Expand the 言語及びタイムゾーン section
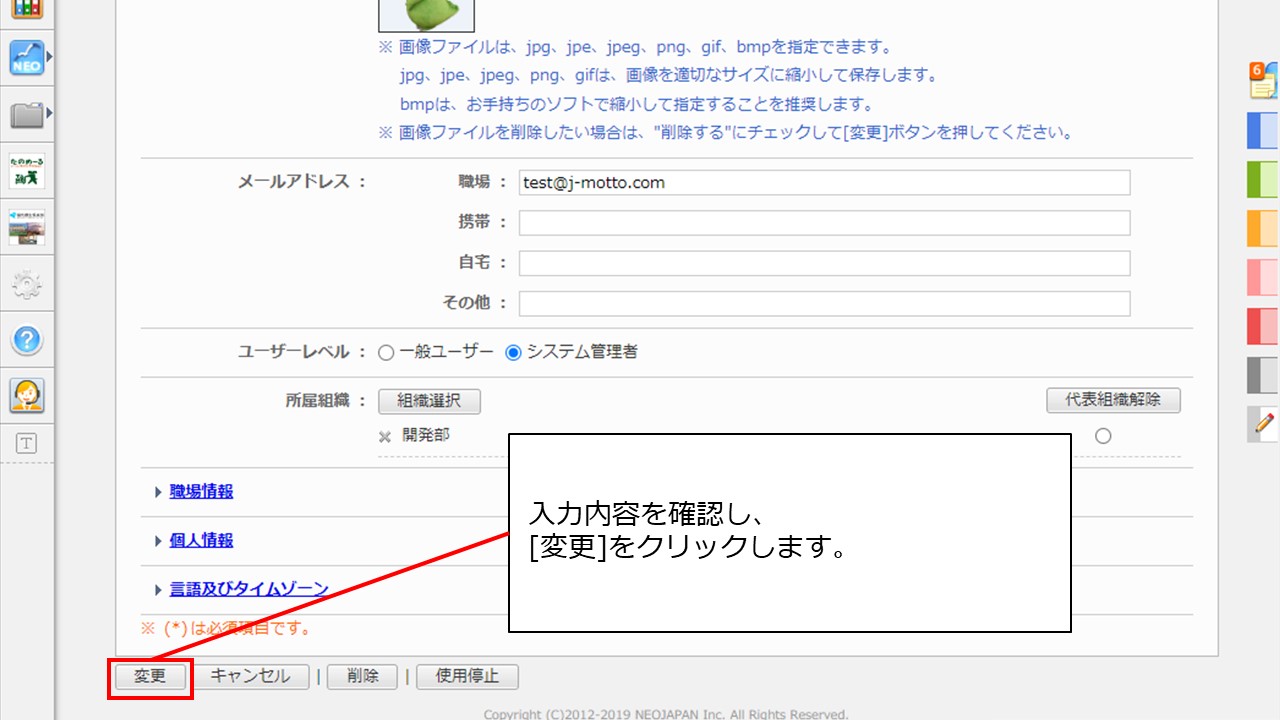The image size is (1280, 720). 248,589
